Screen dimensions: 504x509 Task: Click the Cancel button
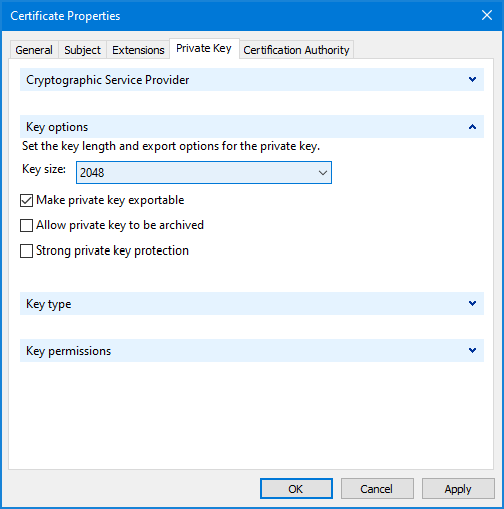pos(377,489)
